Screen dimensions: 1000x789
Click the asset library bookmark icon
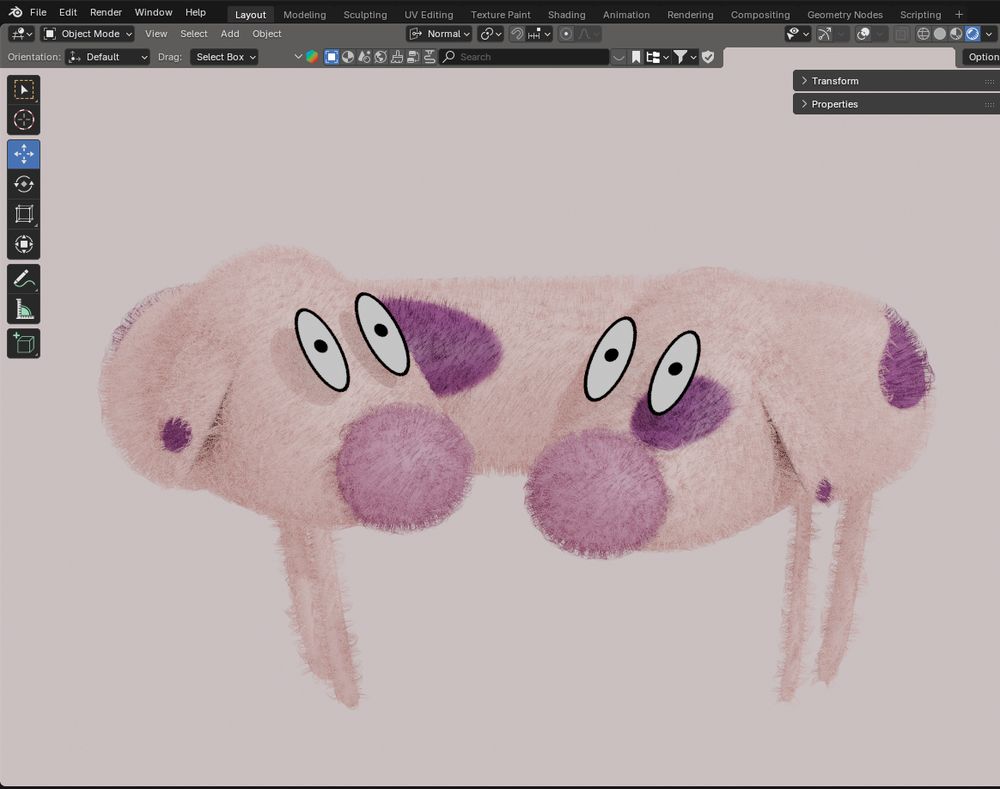coord(636,57)
